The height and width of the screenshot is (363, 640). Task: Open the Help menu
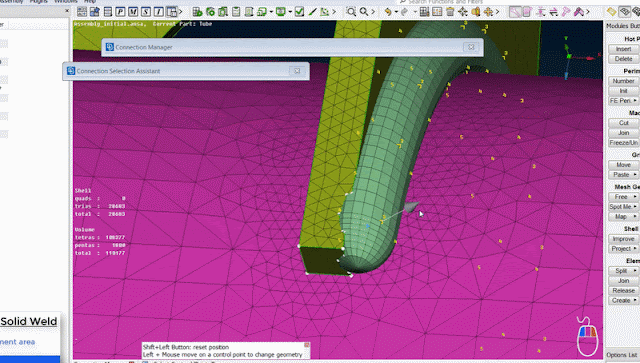click(90, 2)
